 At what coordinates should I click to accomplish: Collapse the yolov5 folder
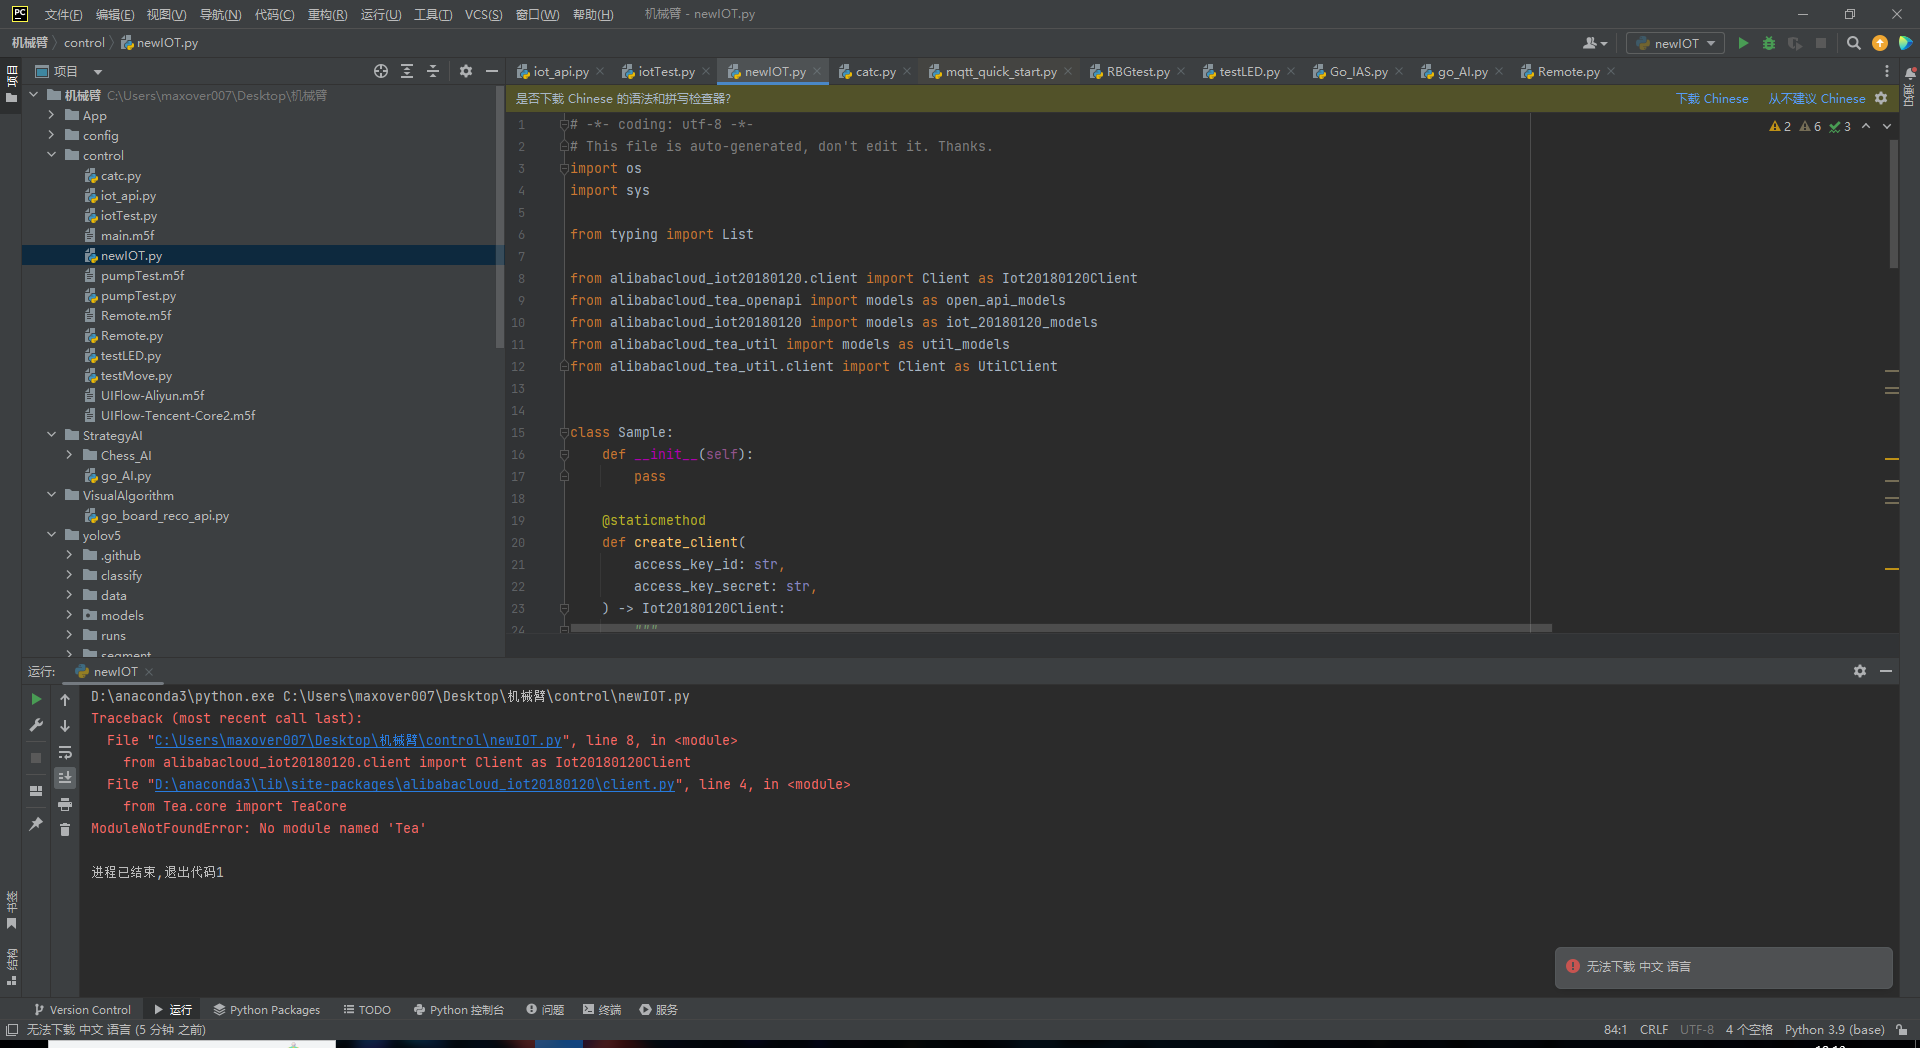(52, 535)
